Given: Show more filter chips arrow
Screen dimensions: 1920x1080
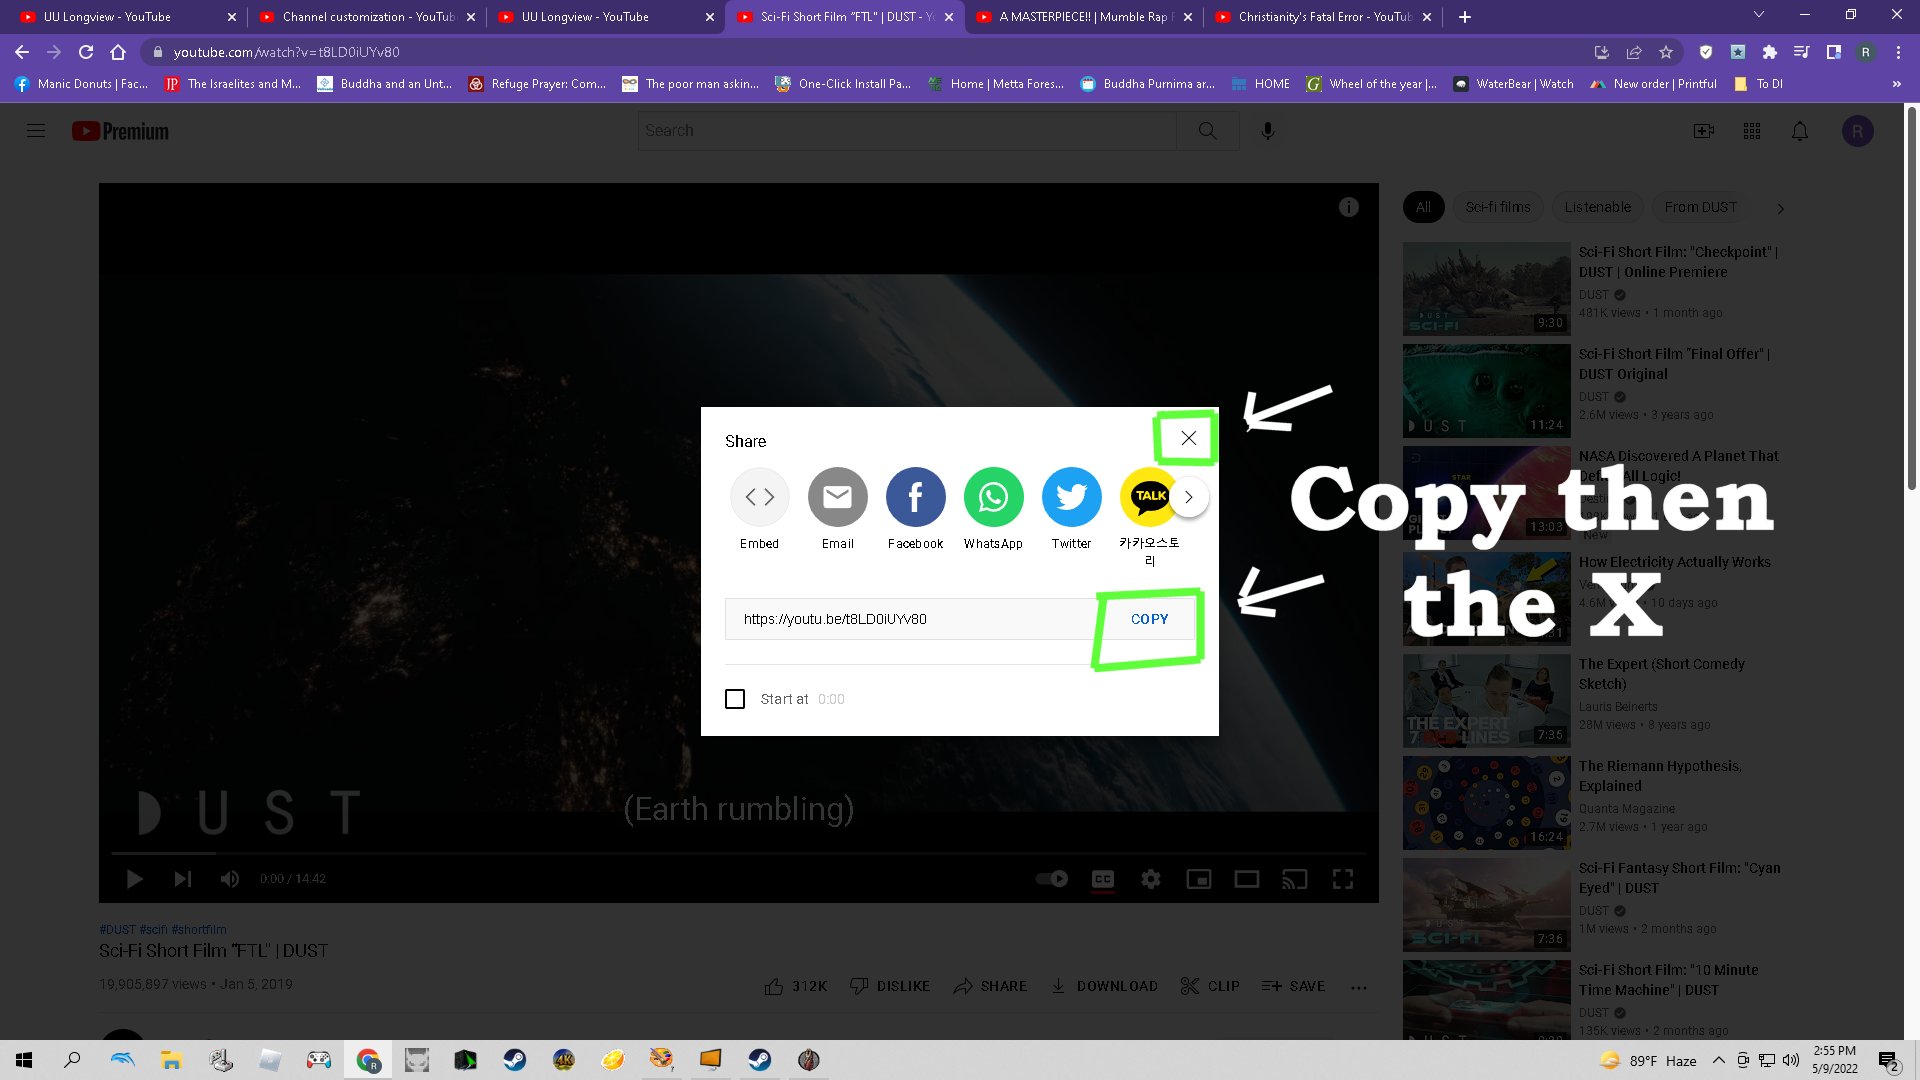Looking at the screenshot, I should 1780,208.
